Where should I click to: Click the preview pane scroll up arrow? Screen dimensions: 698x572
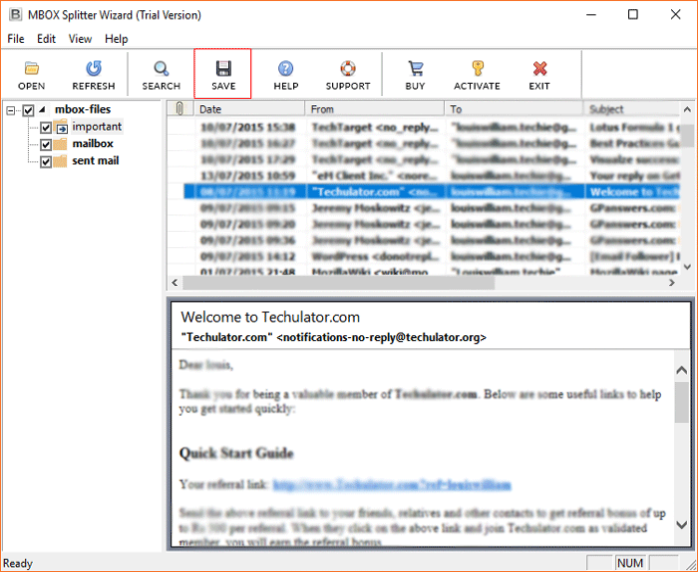tap(682, 370)
